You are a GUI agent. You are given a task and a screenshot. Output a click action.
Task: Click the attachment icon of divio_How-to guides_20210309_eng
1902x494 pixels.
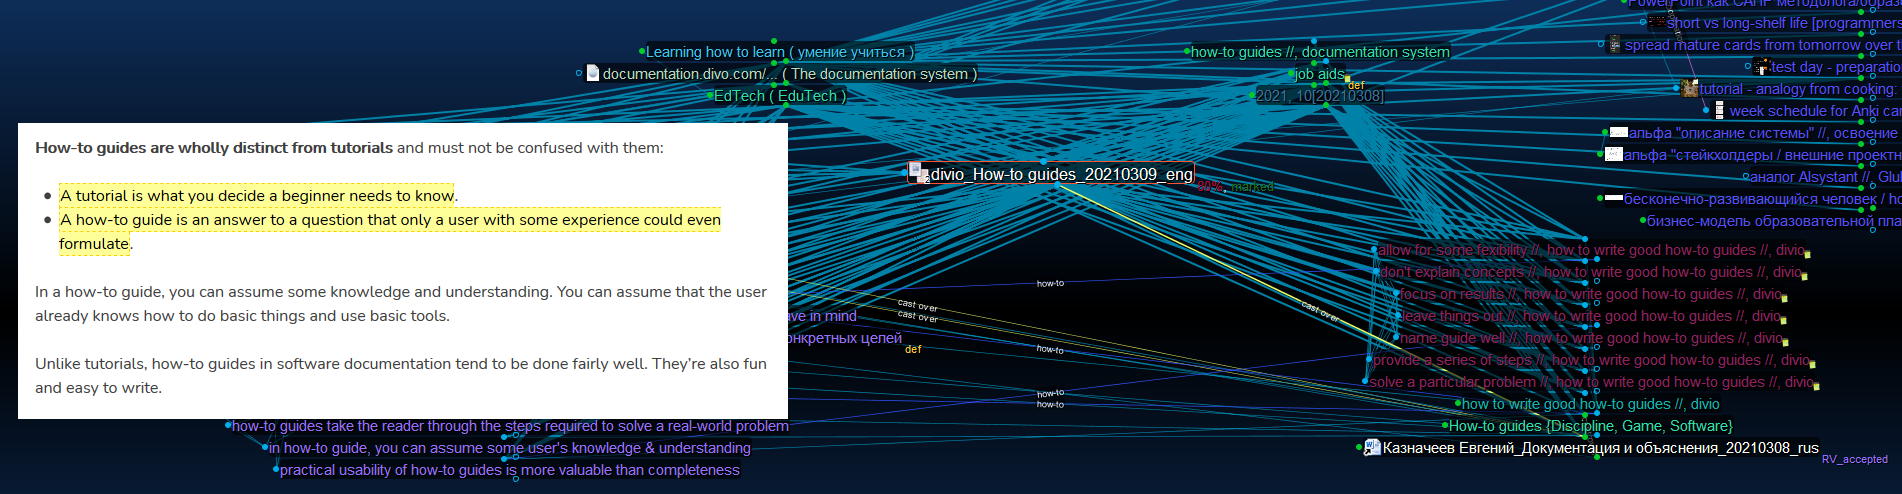point(919,173)
